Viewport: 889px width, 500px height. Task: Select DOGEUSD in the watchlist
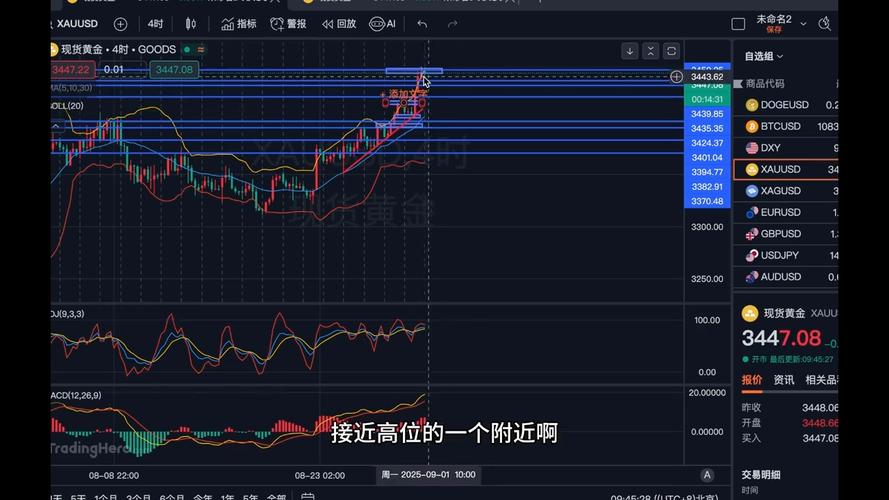click(786, 105)
